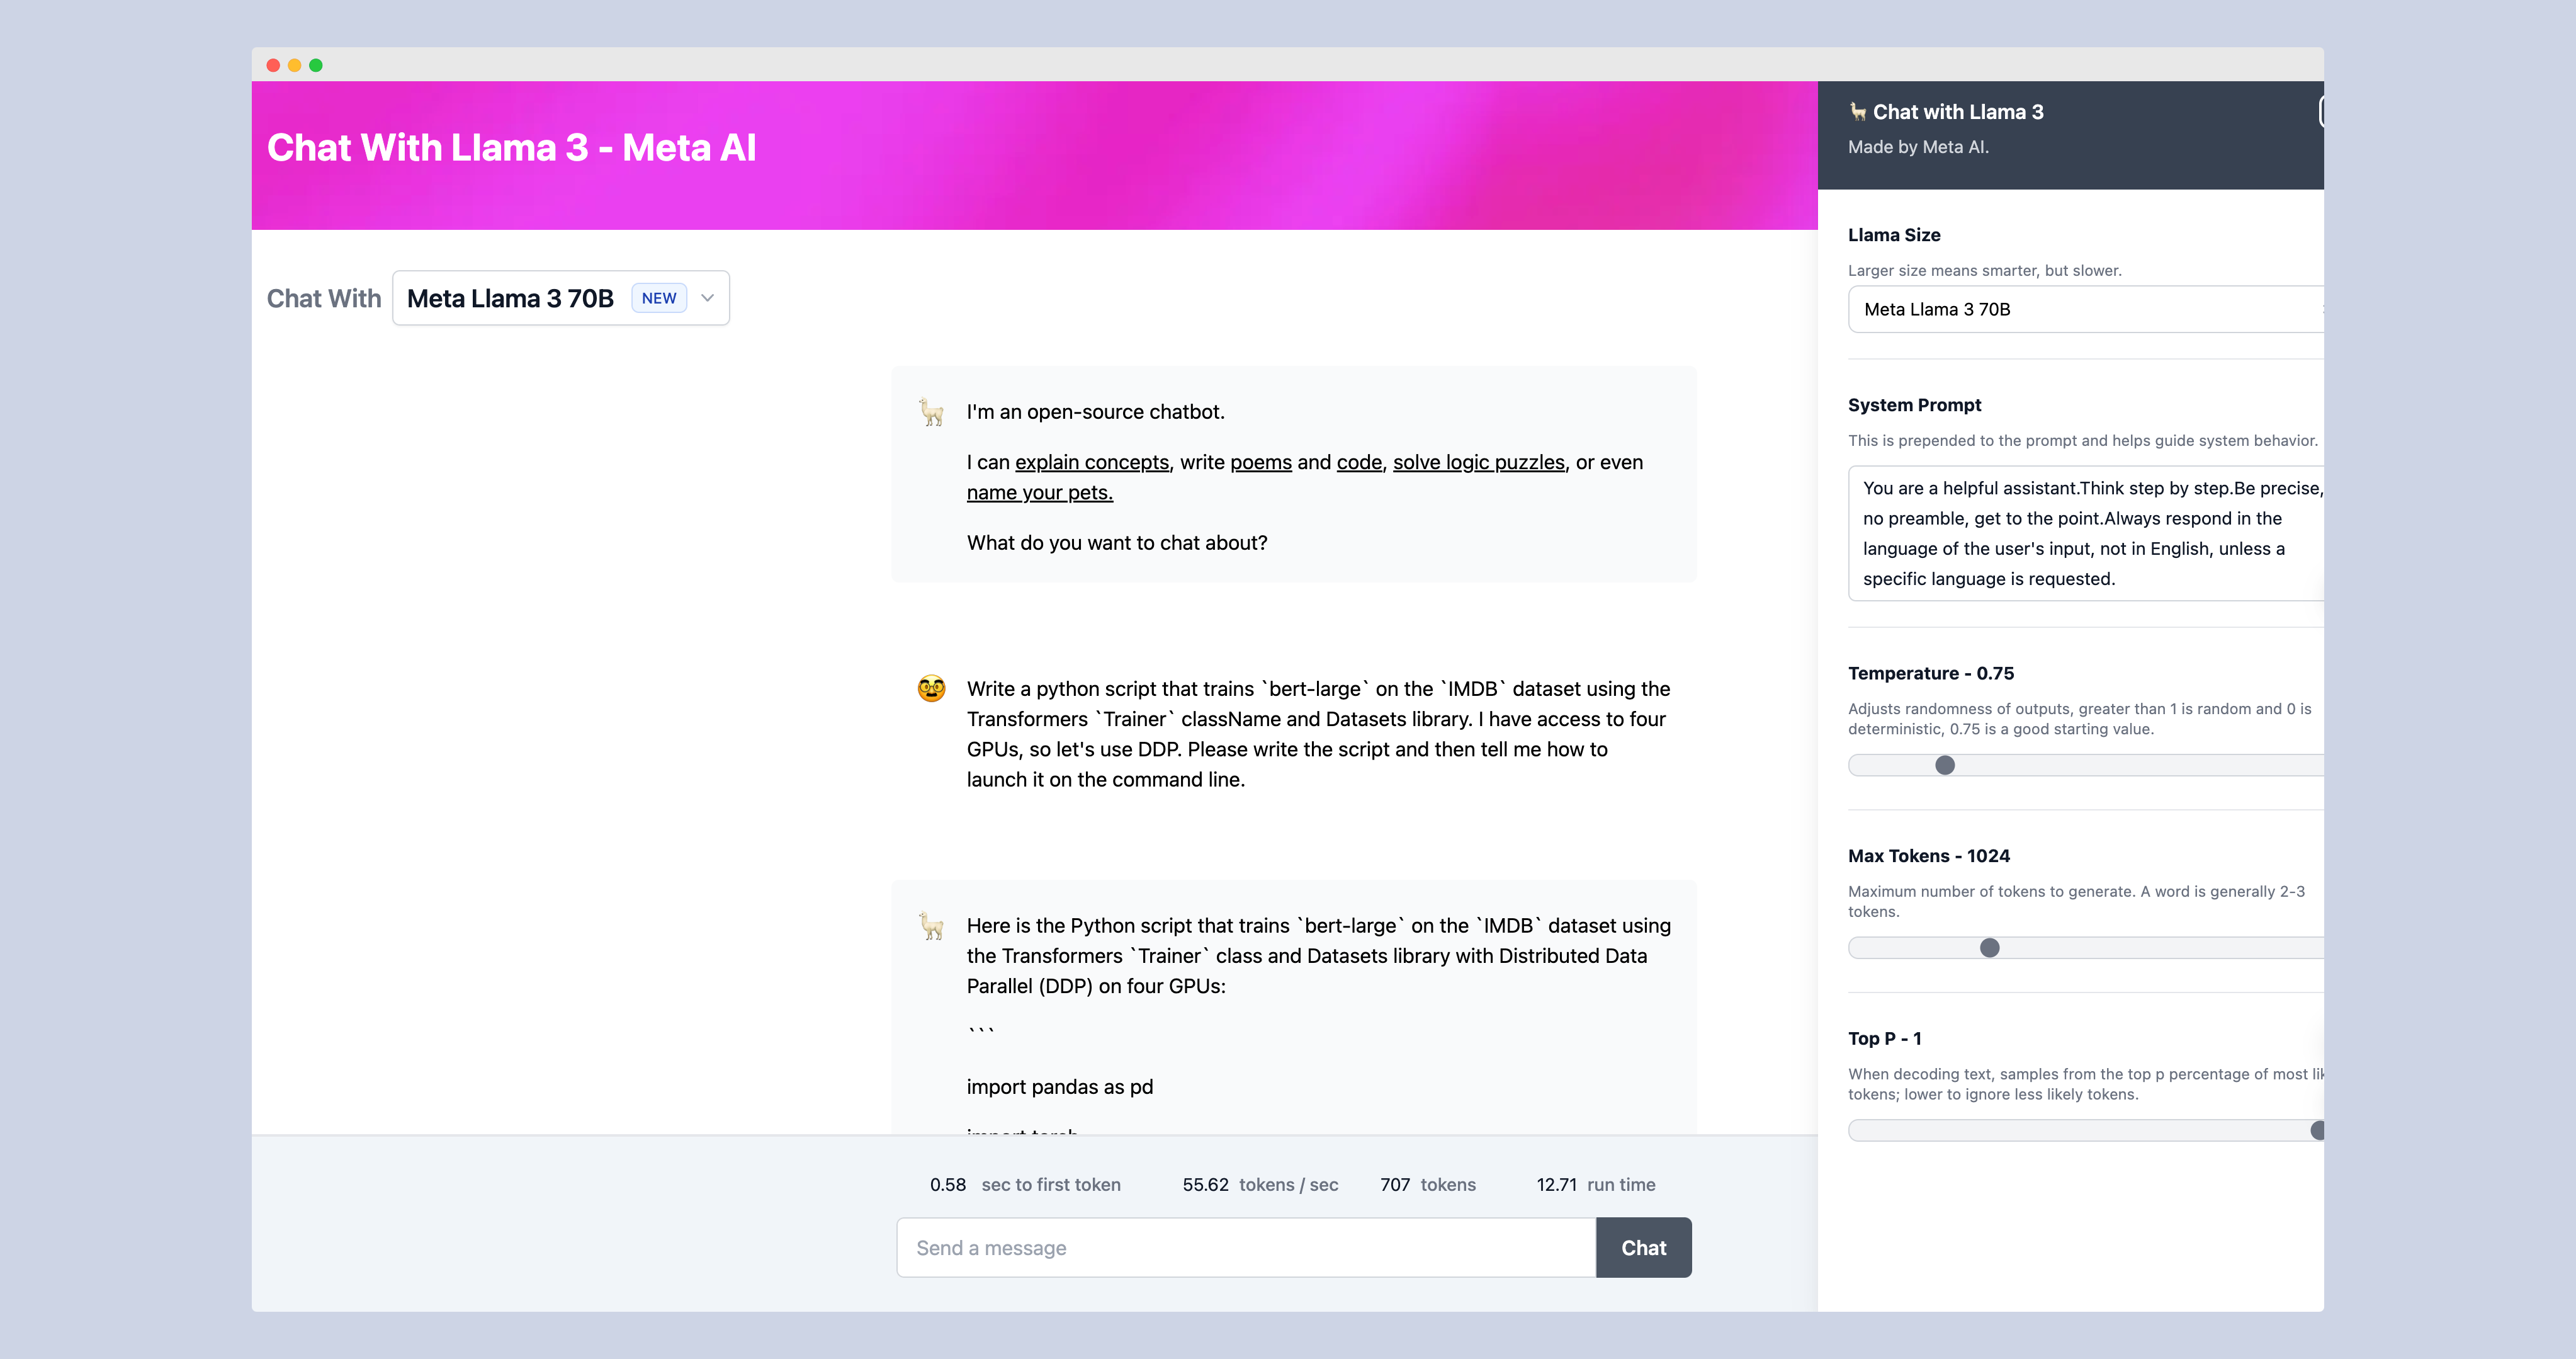2576x1359 pixels.
Task: Click the green fullscreen window dot
Action: [316, 65]
